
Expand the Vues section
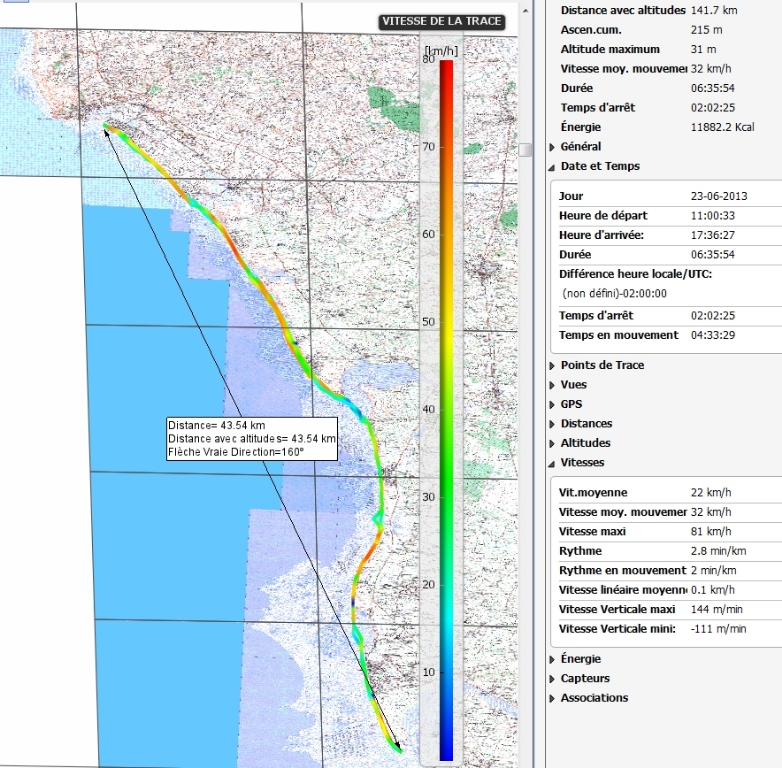pos(552,385)
